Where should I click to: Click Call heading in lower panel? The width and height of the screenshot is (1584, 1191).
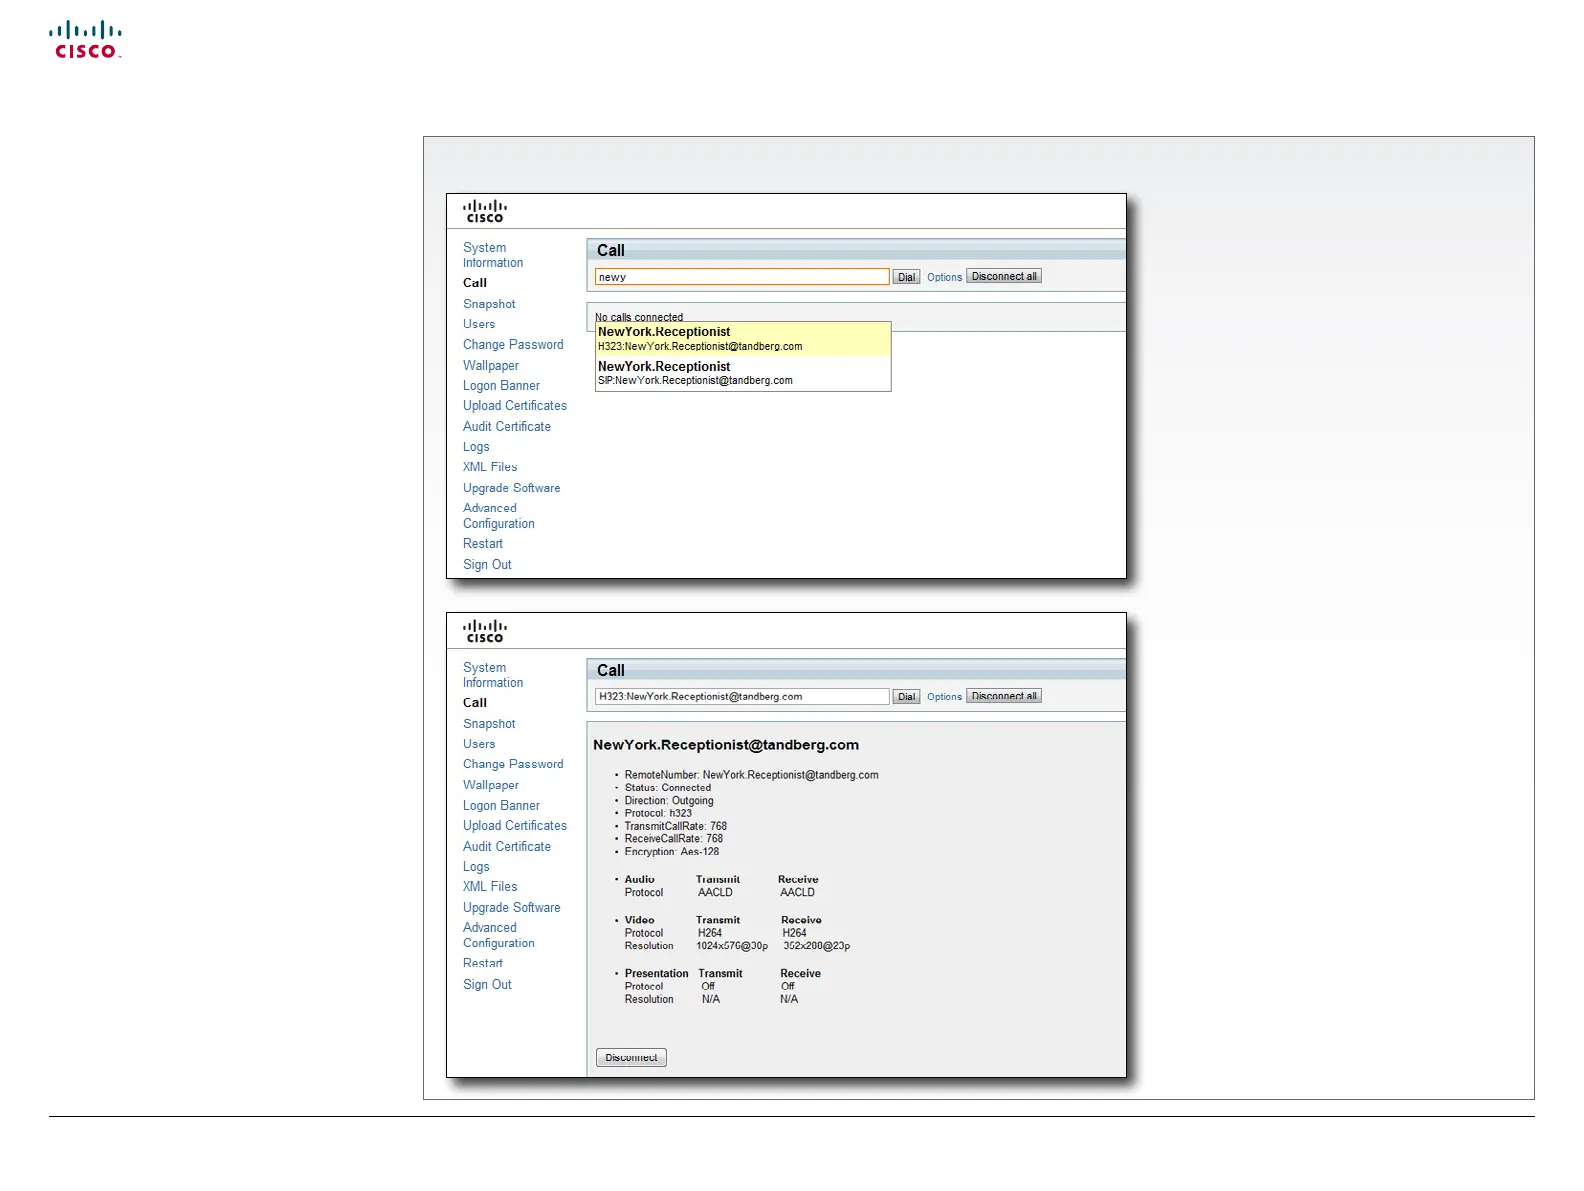pos(611,671)
